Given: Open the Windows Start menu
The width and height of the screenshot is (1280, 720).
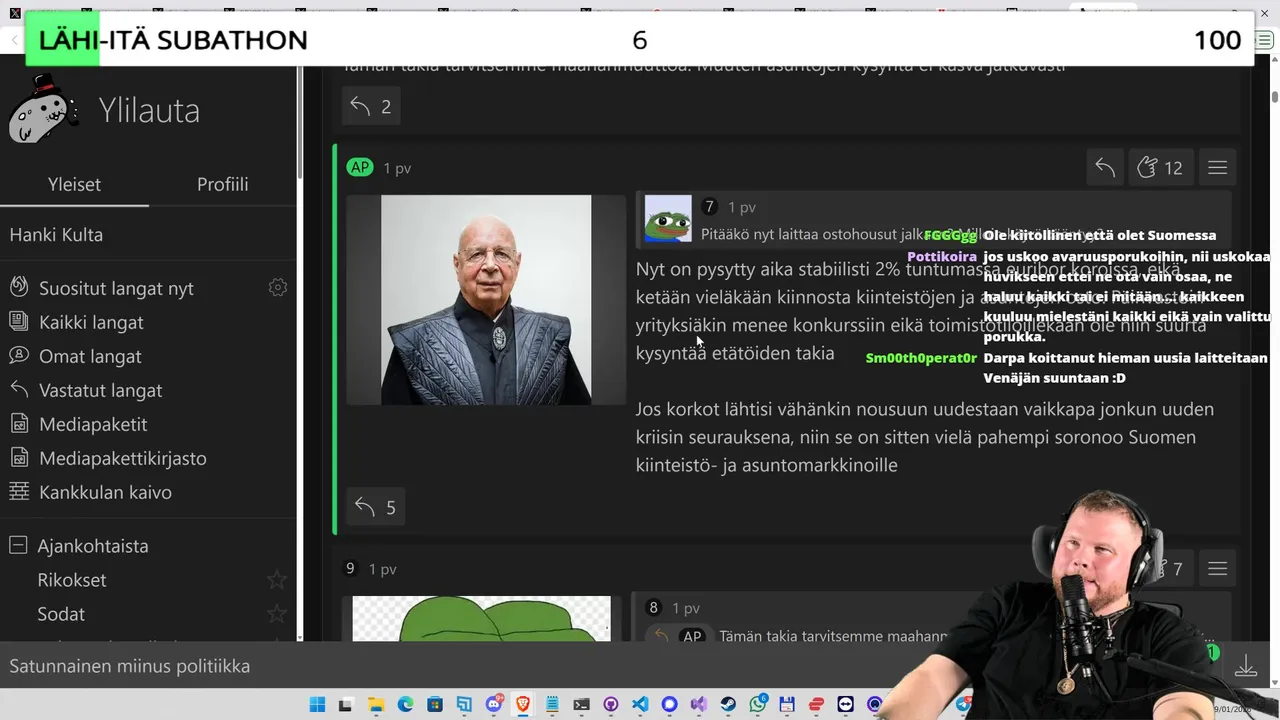Looking at the screenshot, I should coord(317,705).
